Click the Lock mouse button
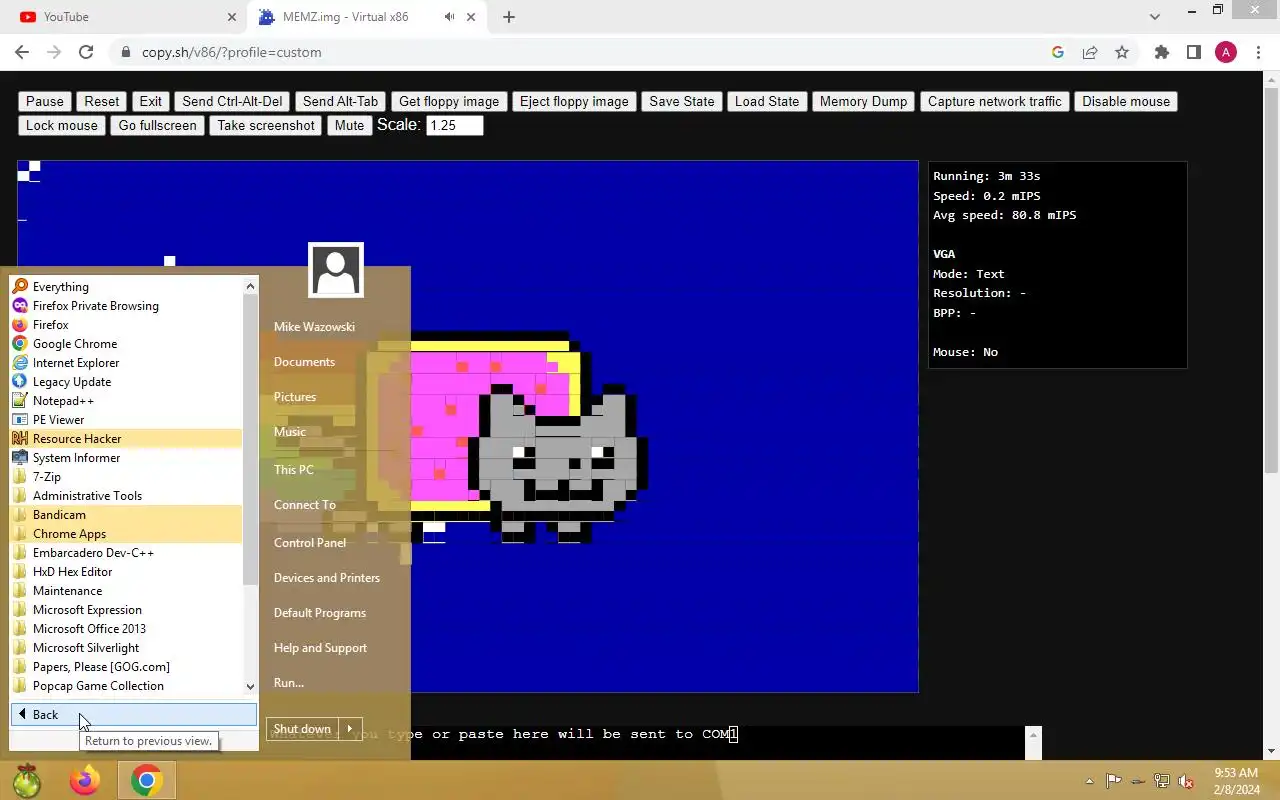This screenshot has height=800, width=1280. tap(62, 125)
